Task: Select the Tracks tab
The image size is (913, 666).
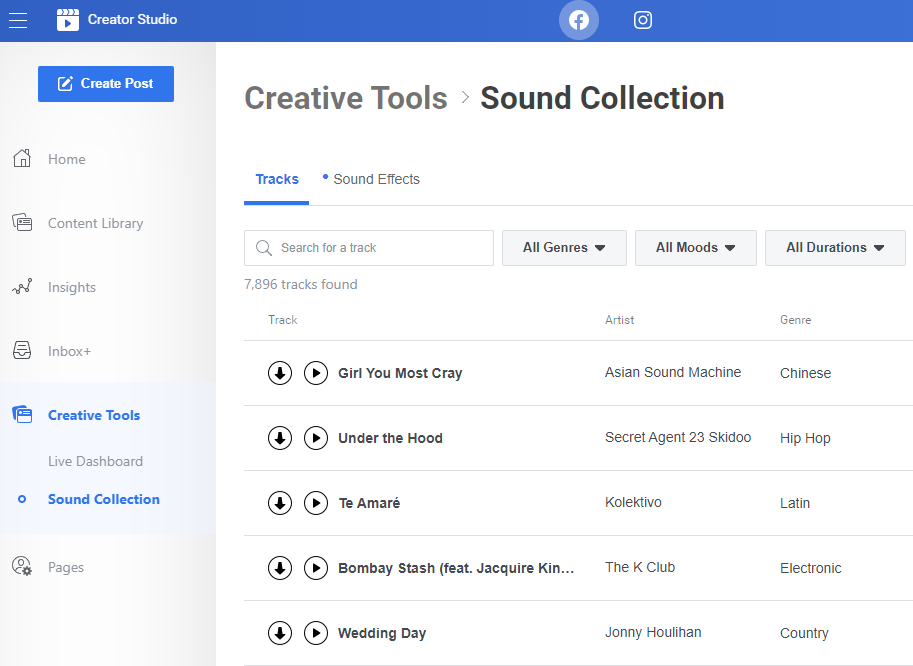Action: (276, 178)
